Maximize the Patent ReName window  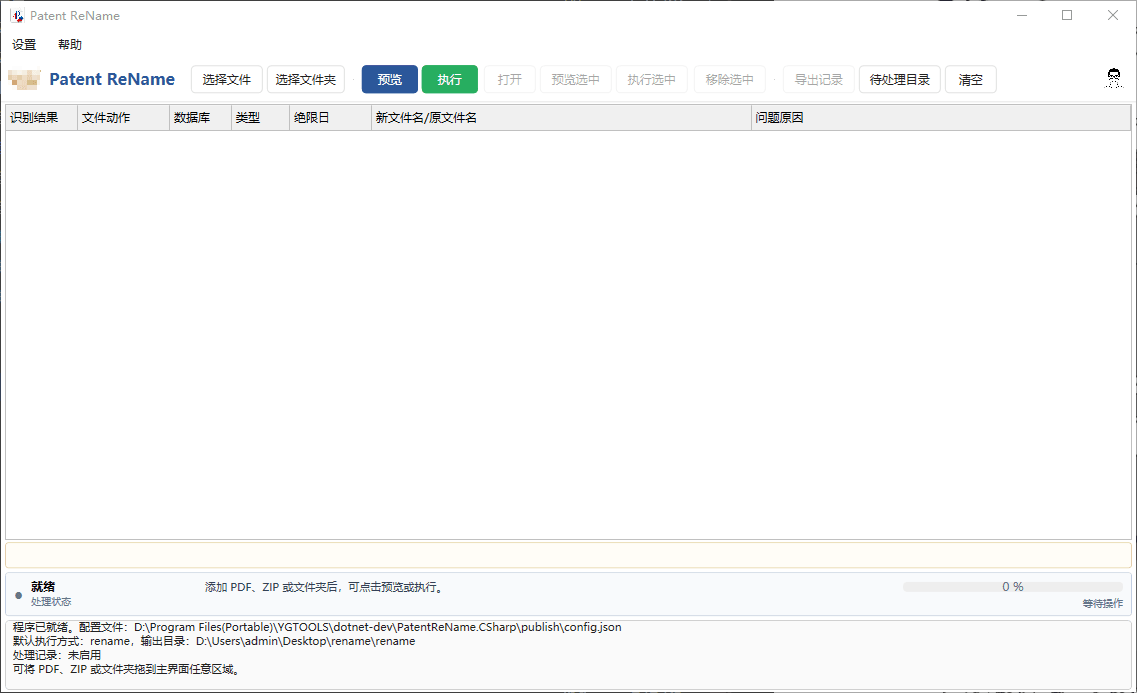1067,15
